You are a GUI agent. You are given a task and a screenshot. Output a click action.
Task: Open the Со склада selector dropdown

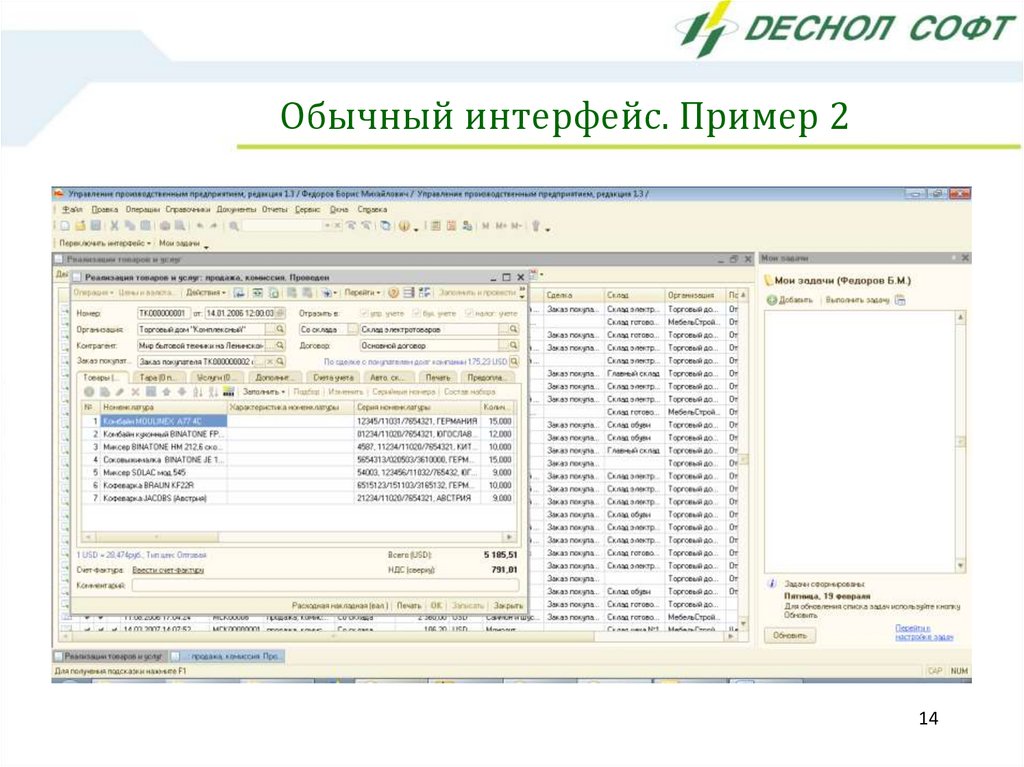(x=353, y=329)
